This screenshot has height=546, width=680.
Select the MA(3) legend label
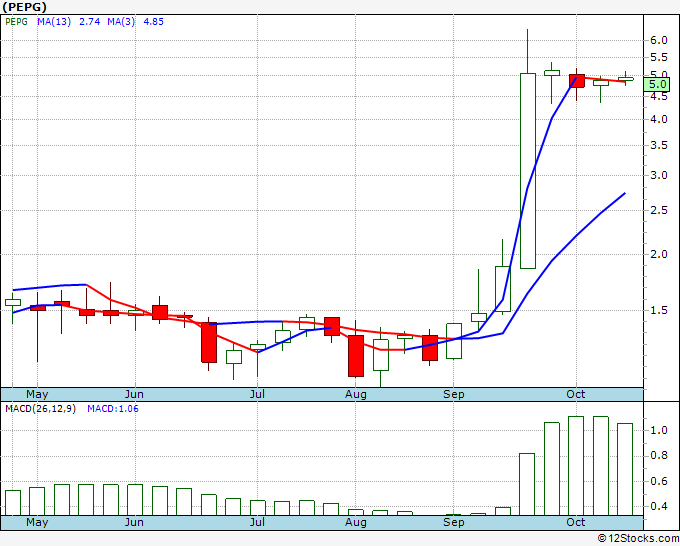124,20
